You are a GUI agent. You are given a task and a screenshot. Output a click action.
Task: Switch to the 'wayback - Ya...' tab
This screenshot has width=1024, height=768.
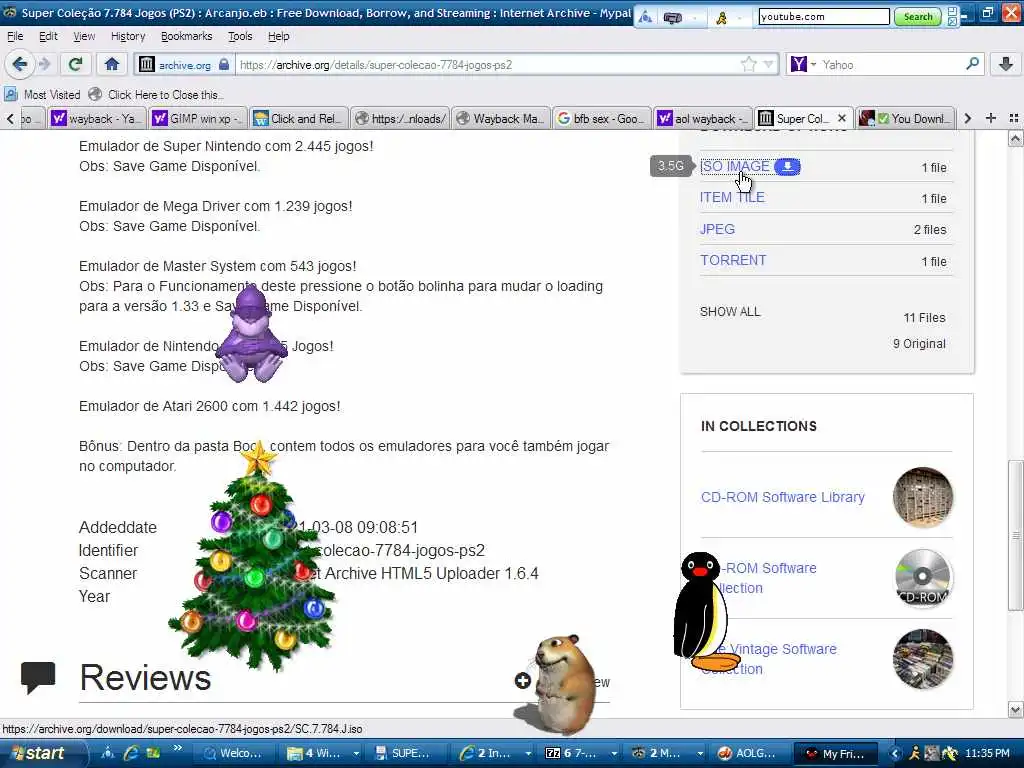coord(97,118)
